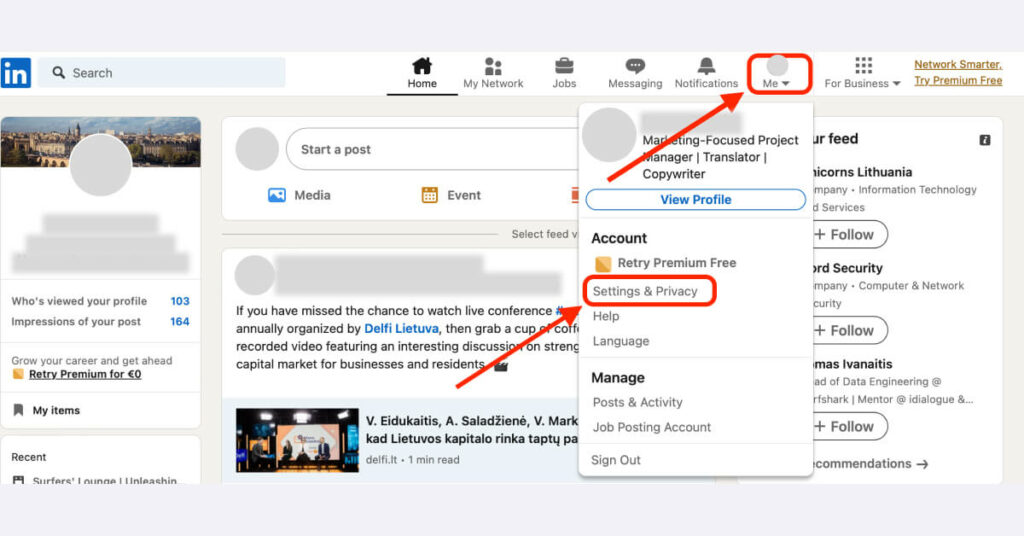Open the My Network icon
This screenshot has width=1024, height=536.
493,66
